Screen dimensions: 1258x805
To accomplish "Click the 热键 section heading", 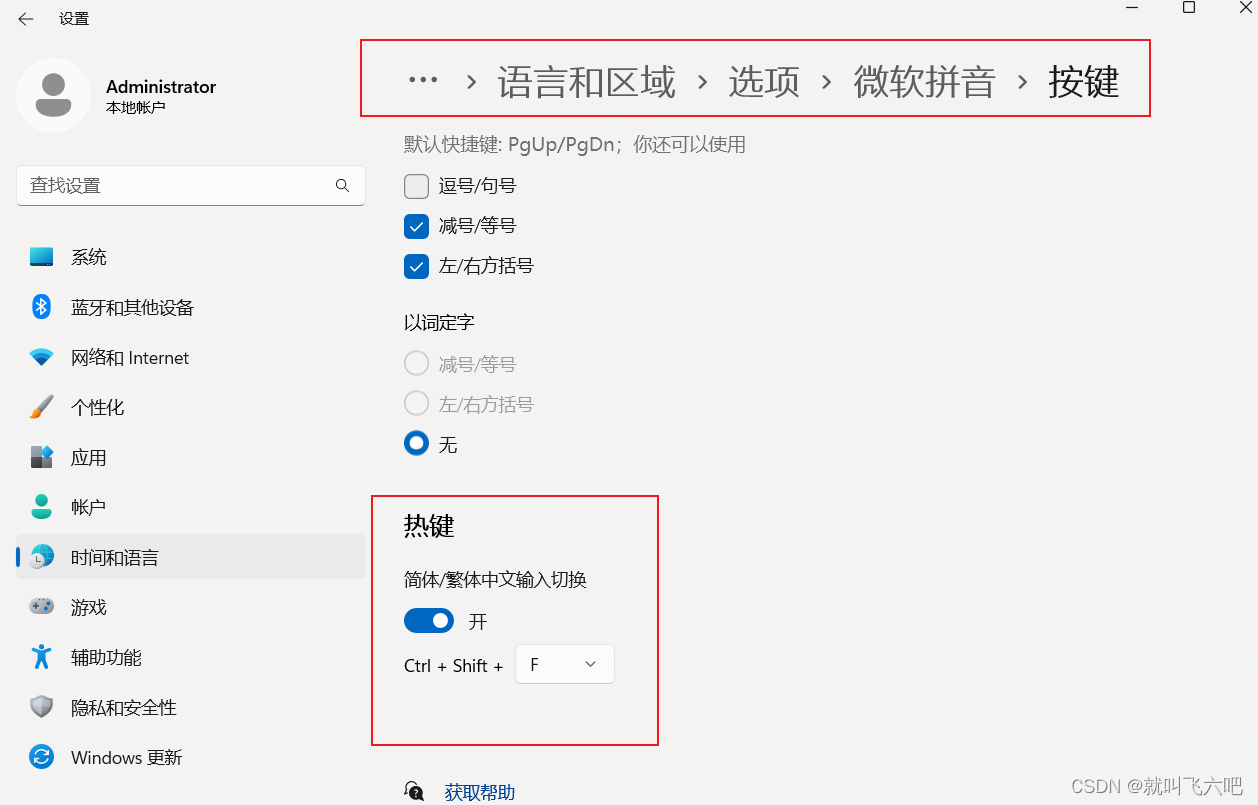I will 429,525.
